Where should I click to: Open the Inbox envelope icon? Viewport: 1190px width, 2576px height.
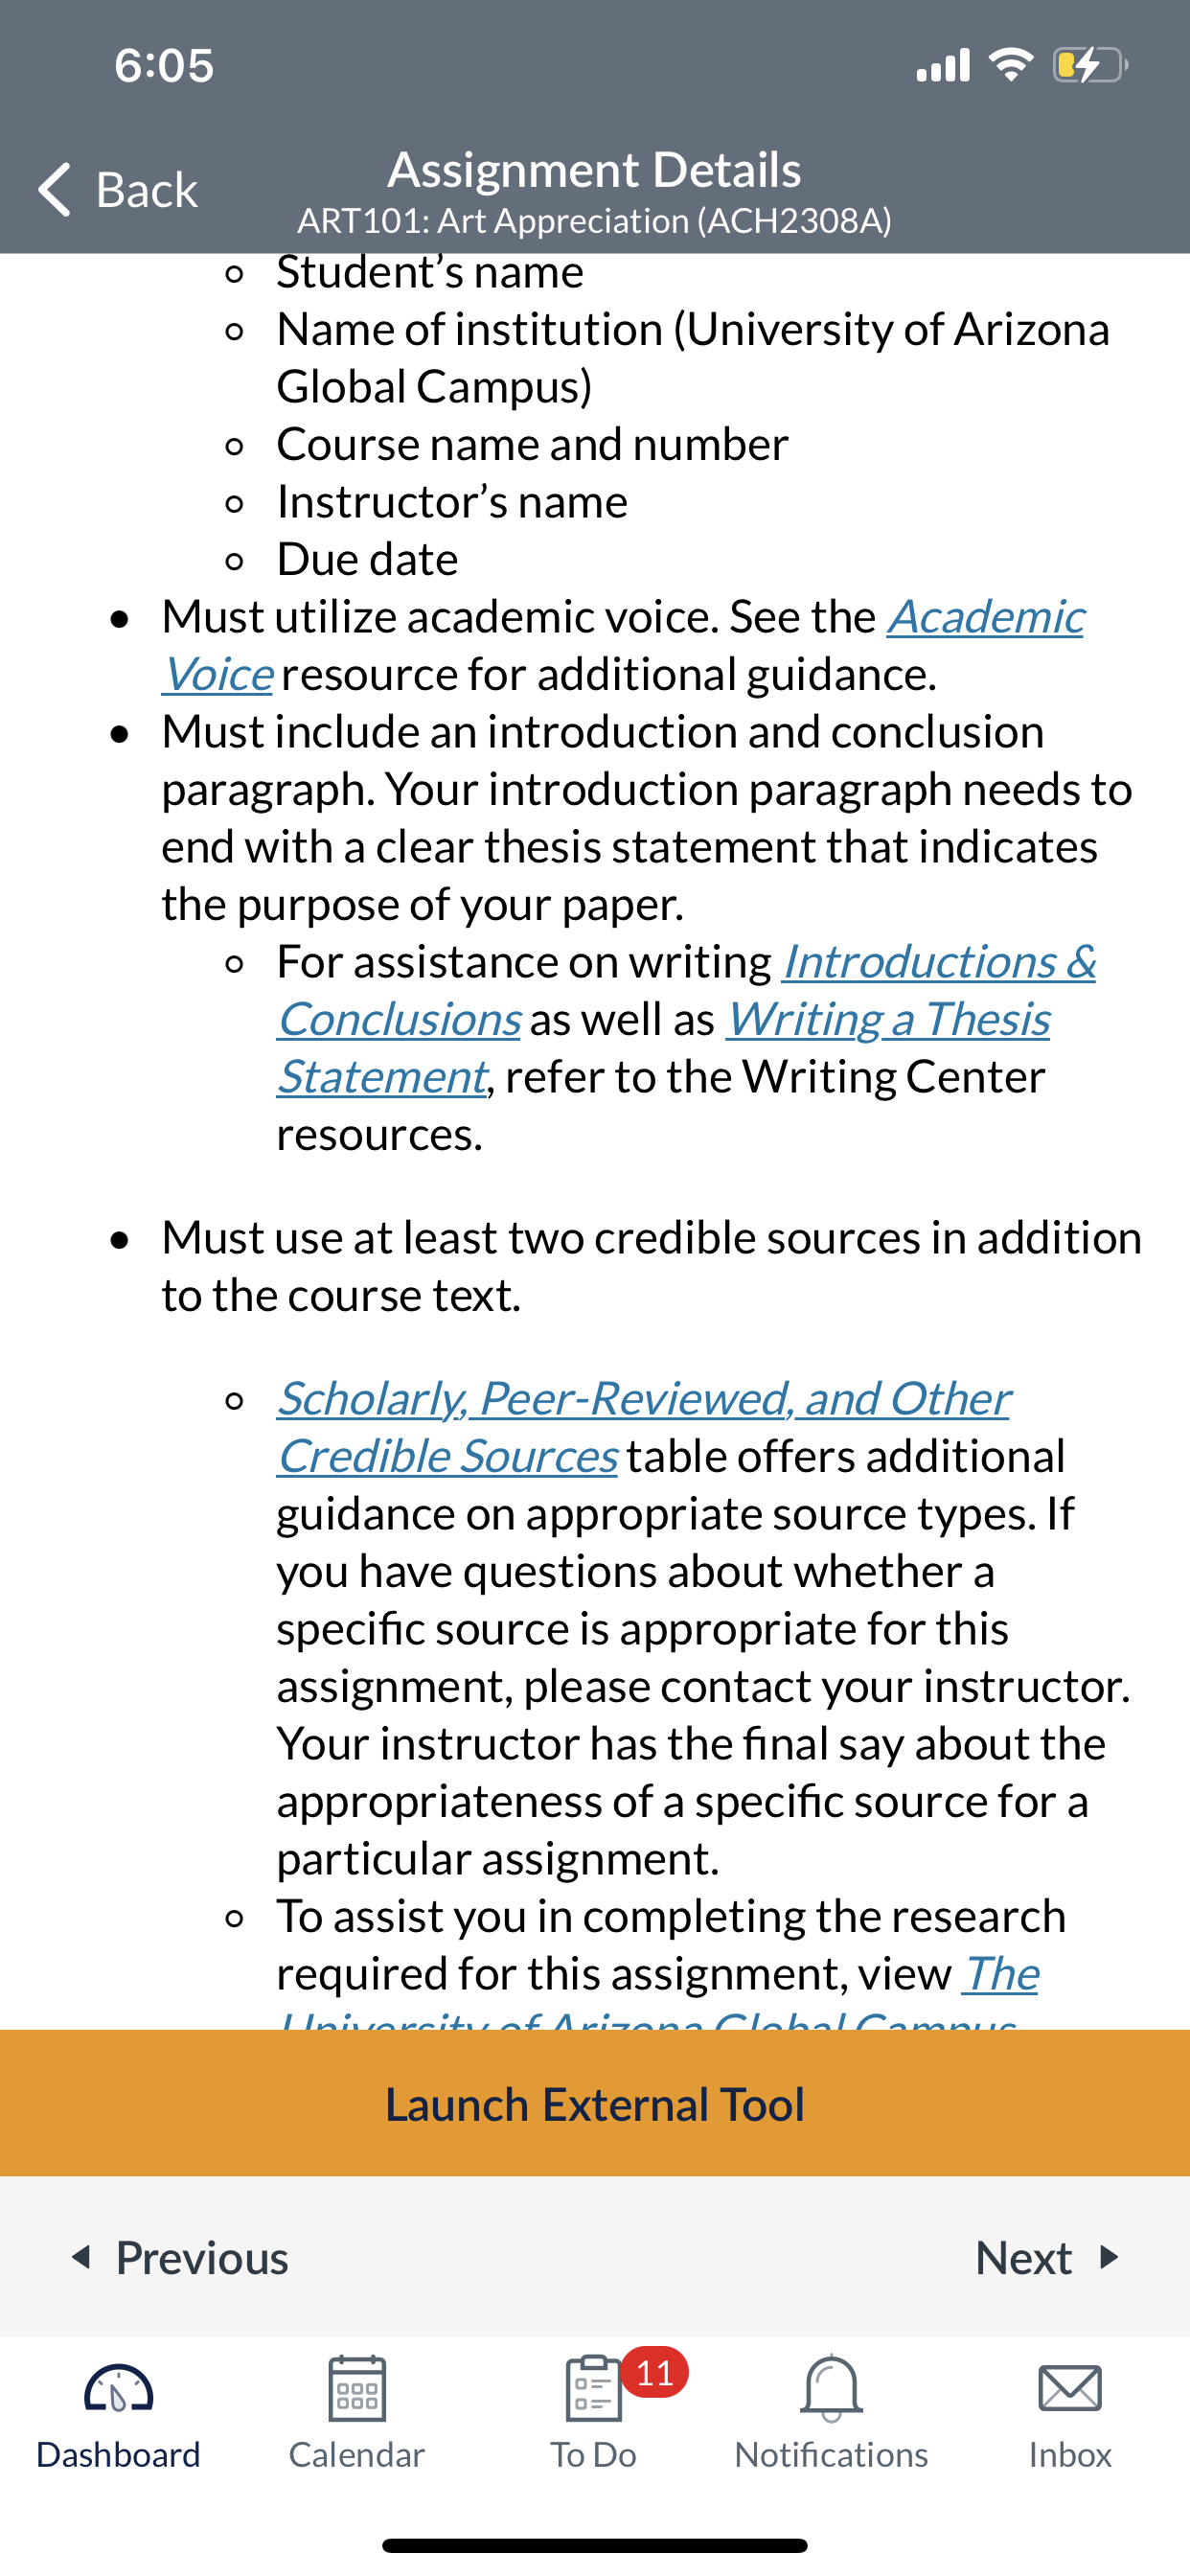[x=1070, y=2388]
